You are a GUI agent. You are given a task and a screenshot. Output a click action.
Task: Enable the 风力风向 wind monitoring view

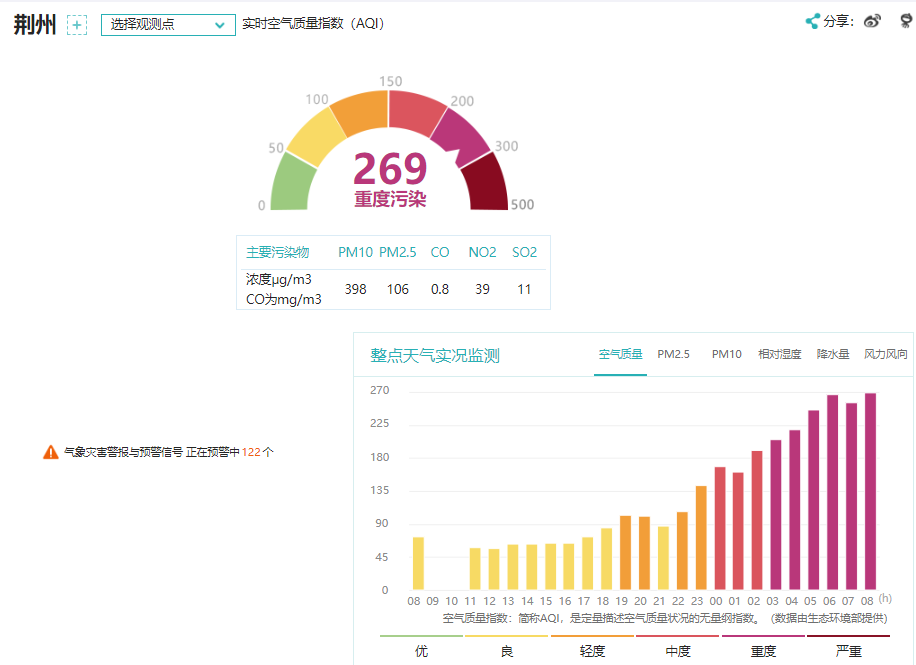click(x=886, y=353)
